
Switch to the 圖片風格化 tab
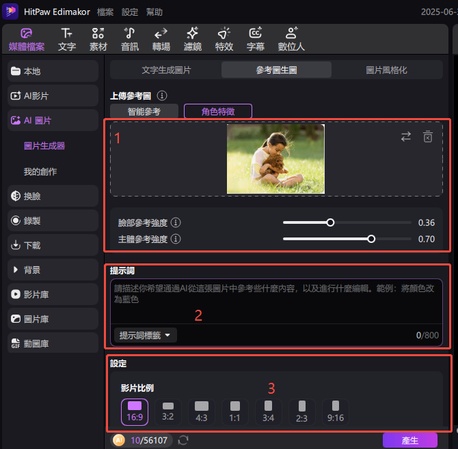[x=387, y=70]
